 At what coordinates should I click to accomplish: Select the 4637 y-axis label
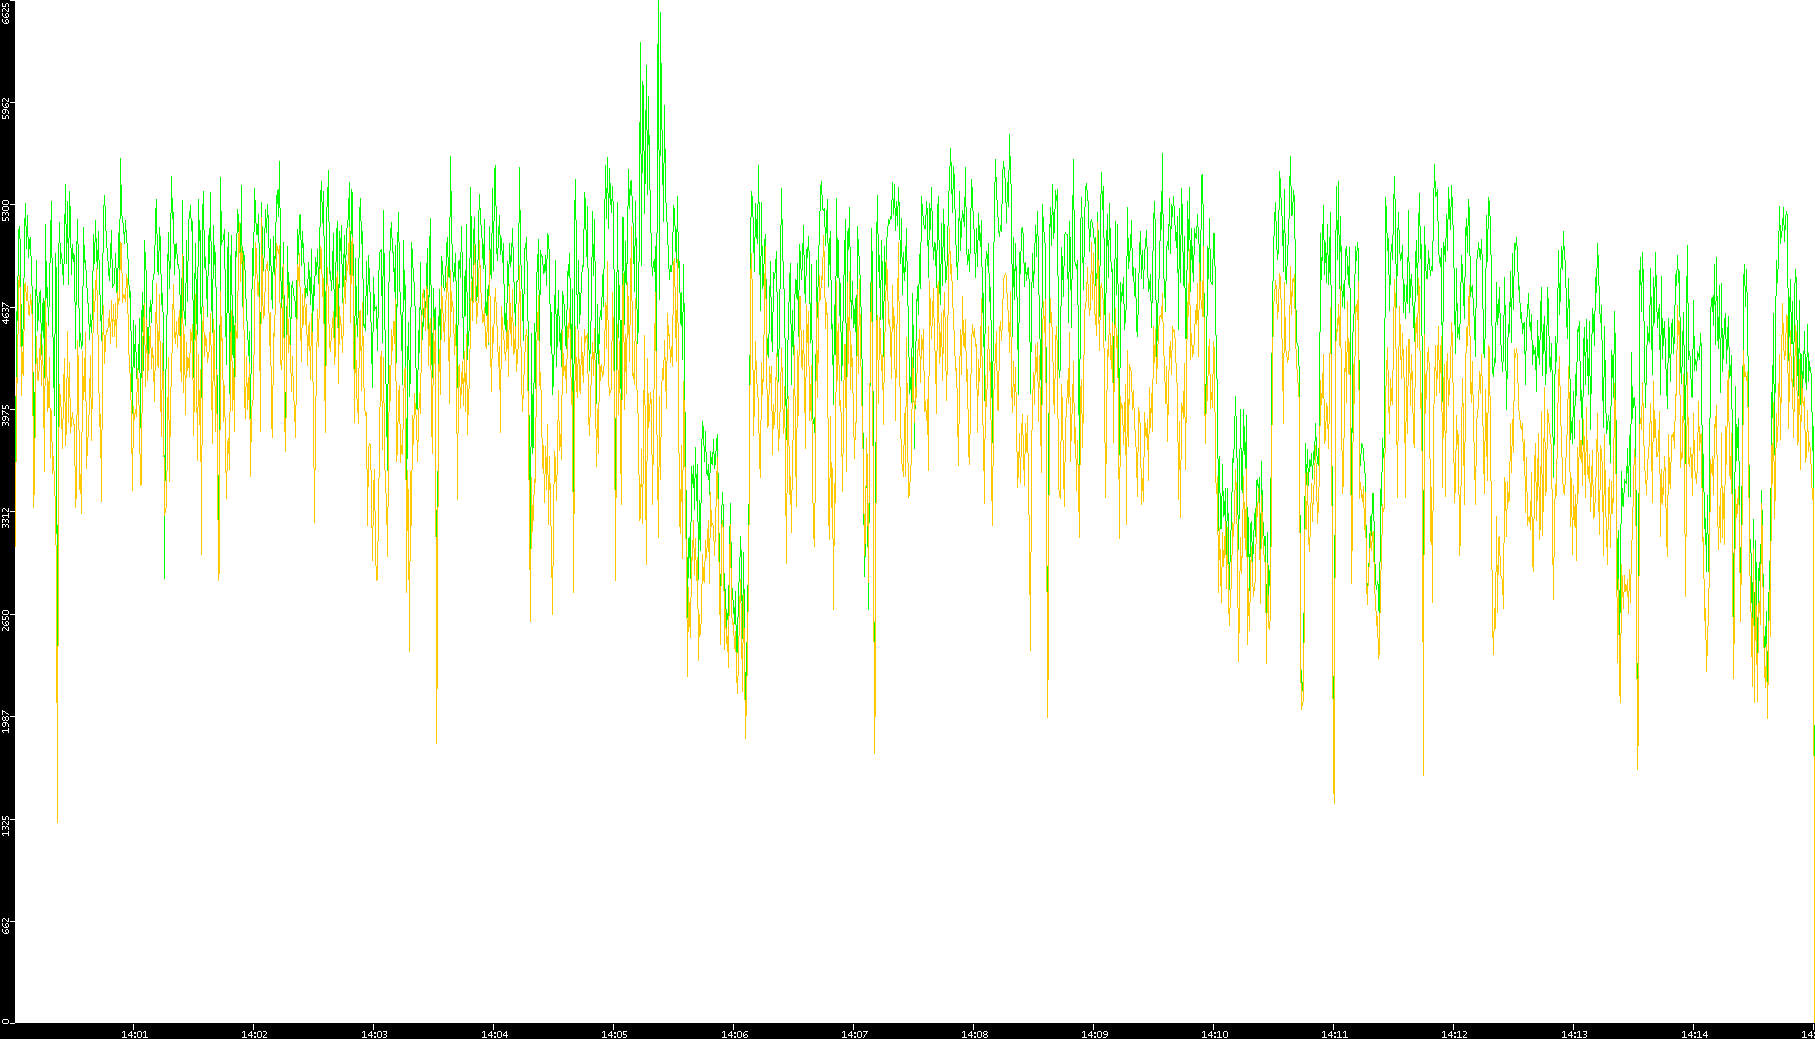pyautogui.click(x=6, y=313)
